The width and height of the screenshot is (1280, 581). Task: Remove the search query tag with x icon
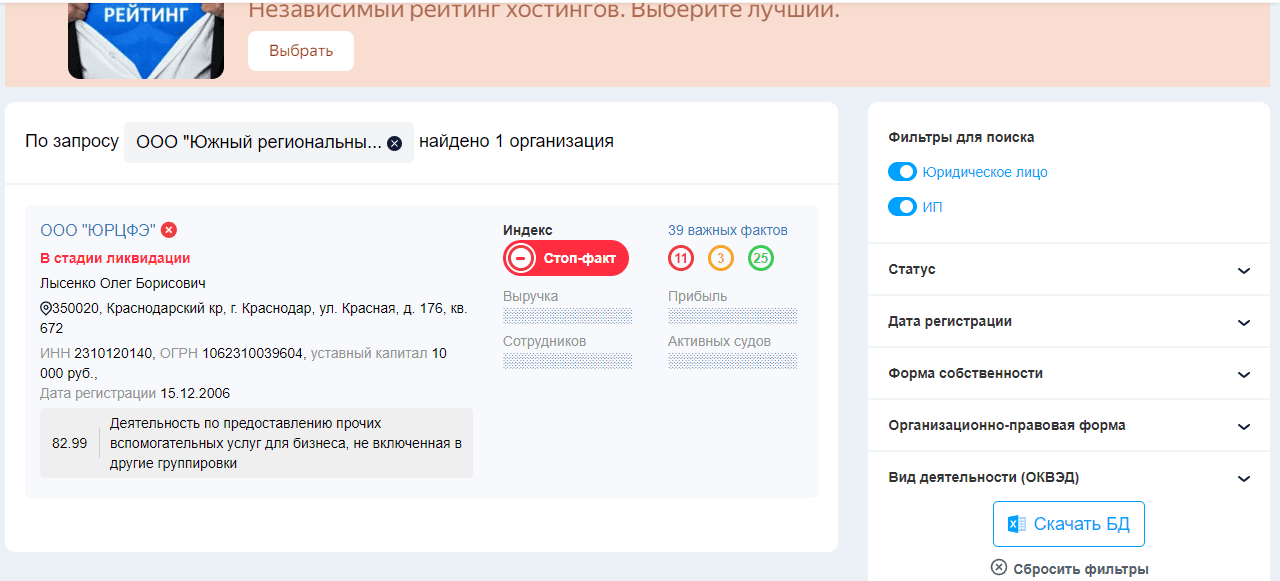[x=394, y=143]
